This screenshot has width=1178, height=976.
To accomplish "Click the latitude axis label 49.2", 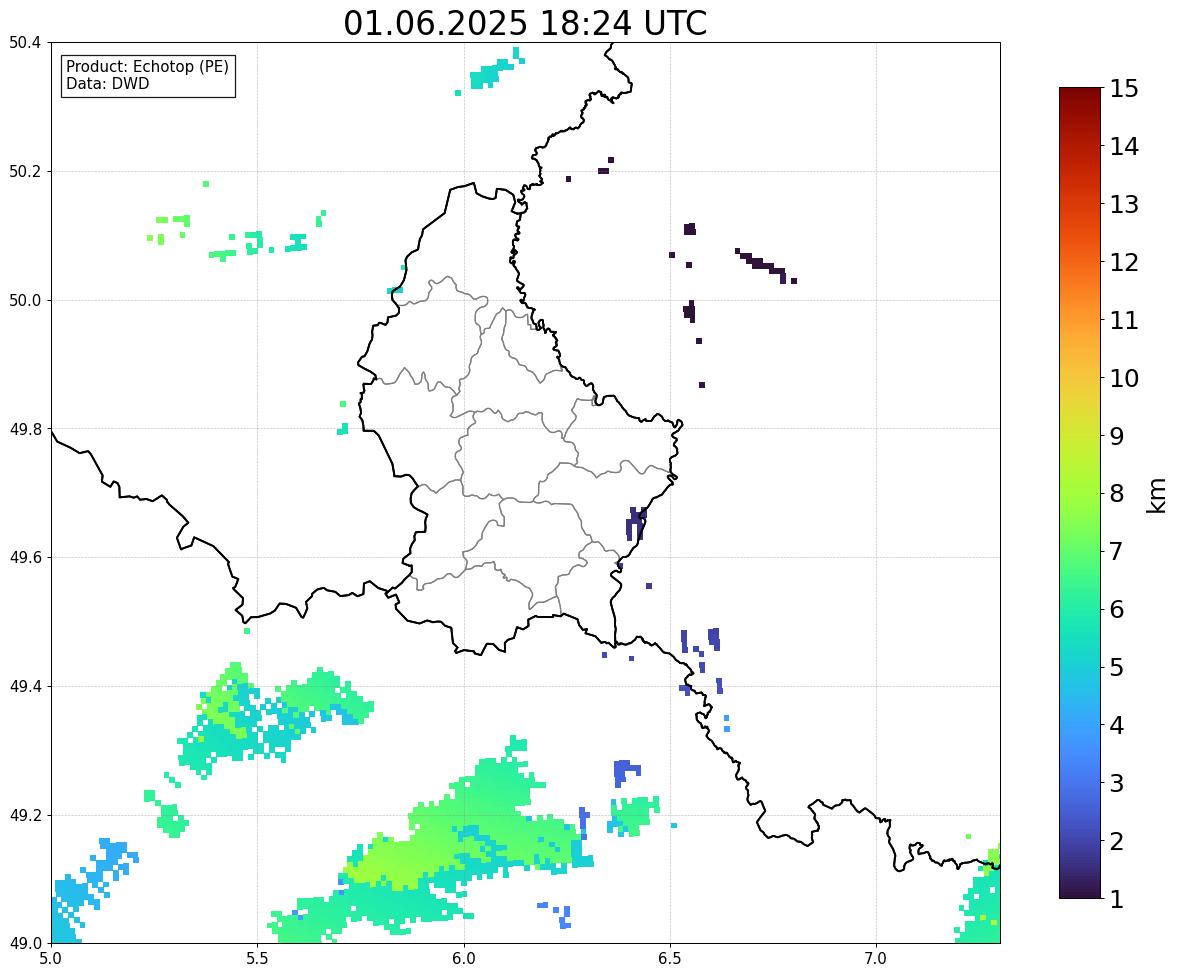I will coord(25,815).
